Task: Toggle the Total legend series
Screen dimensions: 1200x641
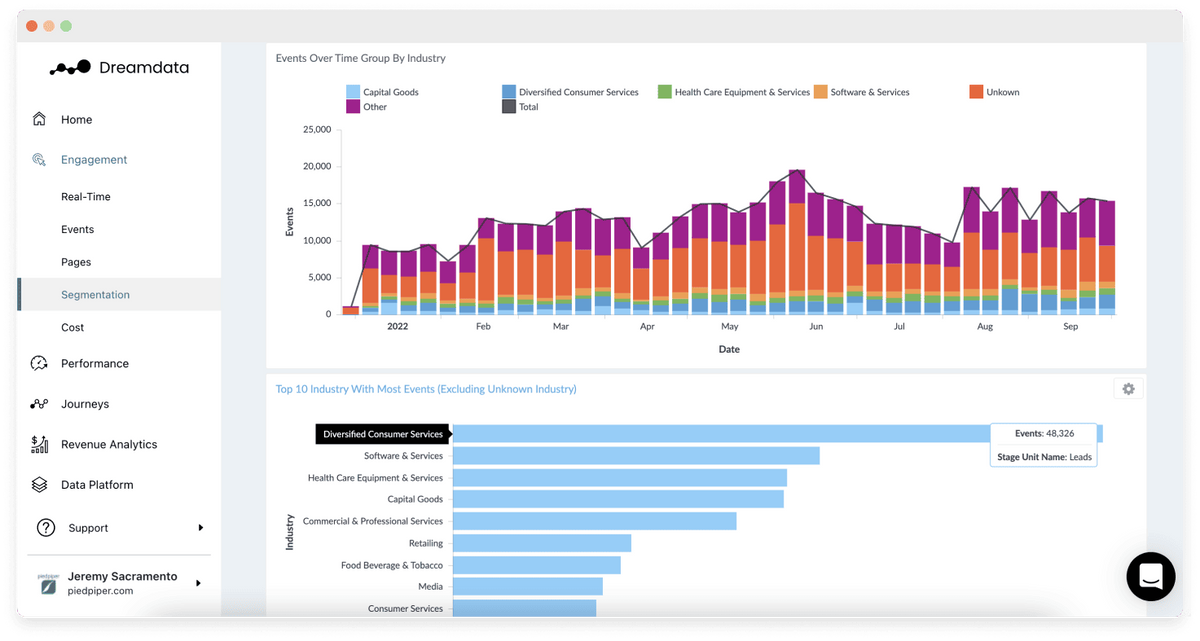Action: pos(520,107)
